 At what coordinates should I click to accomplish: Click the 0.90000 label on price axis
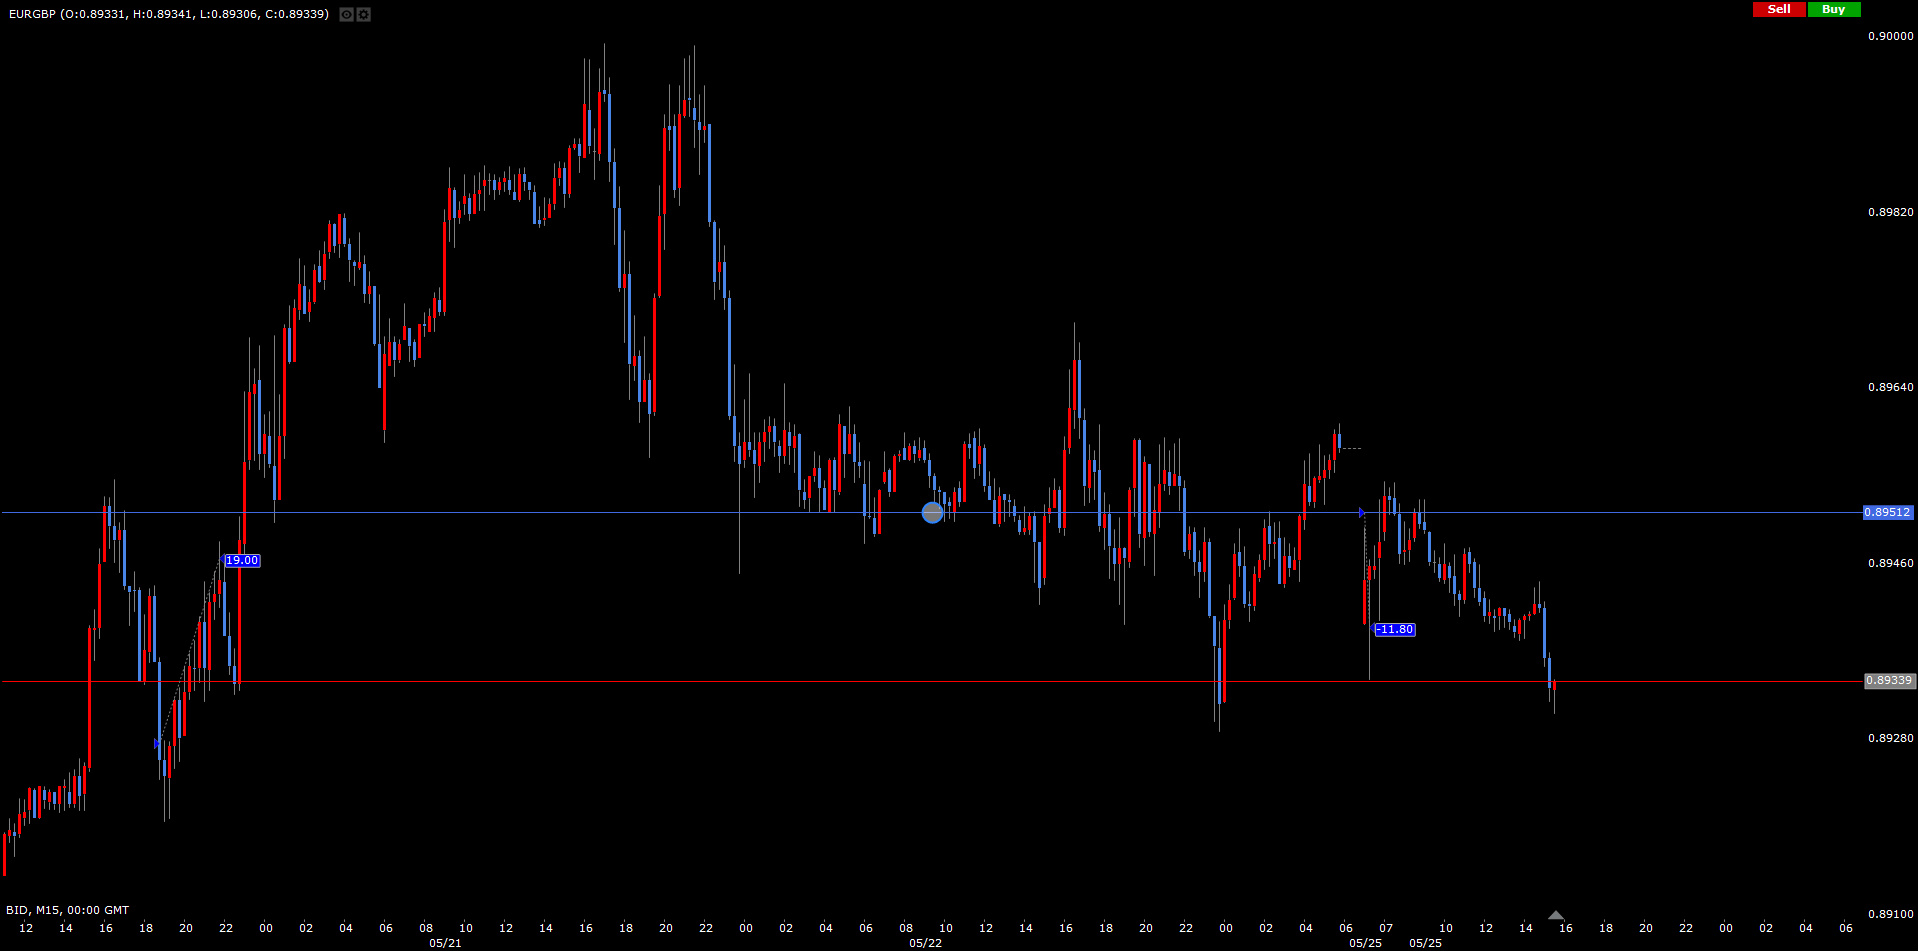[x=1890, y=36]
